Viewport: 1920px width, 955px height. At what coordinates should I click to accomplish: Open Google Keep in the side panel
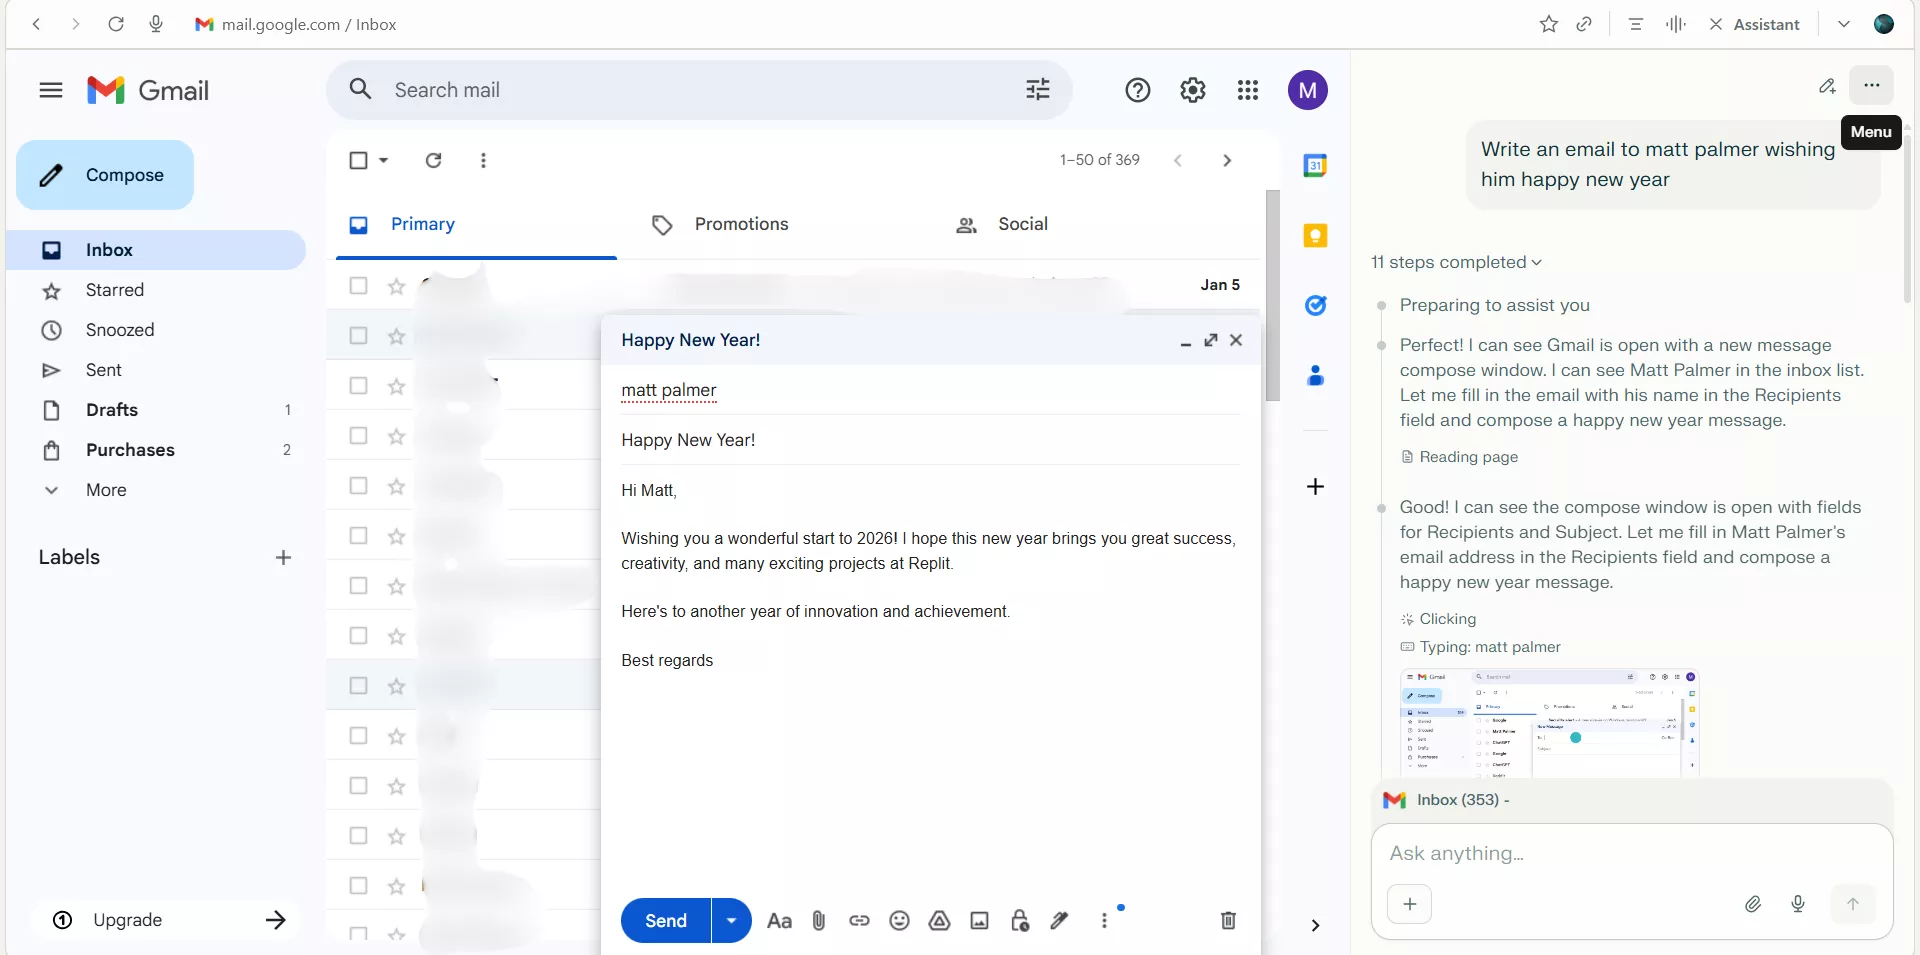[x=1316, y=235]
